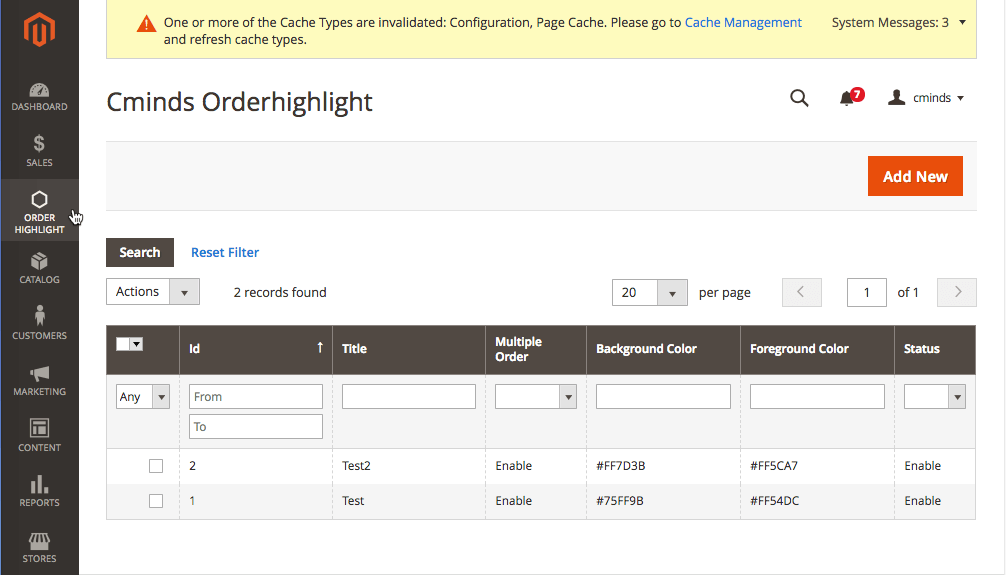
Task: Click the search magnifier icon
Action: click(799, 98)
